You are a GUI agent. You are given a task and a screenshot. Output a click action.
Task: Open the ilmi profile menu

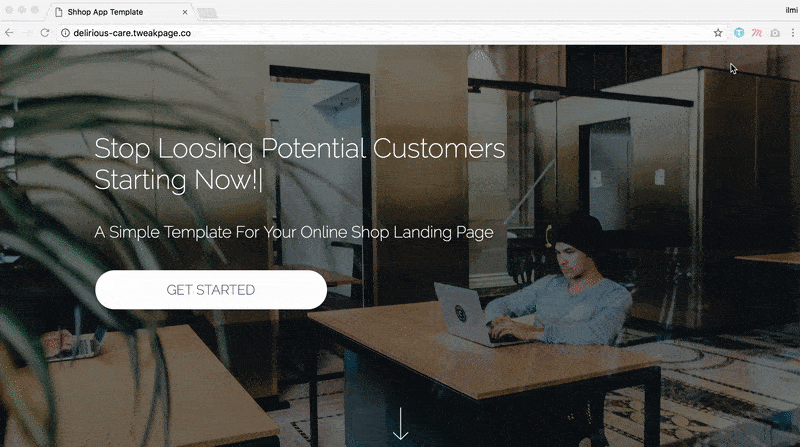click(x=791, y=10)
